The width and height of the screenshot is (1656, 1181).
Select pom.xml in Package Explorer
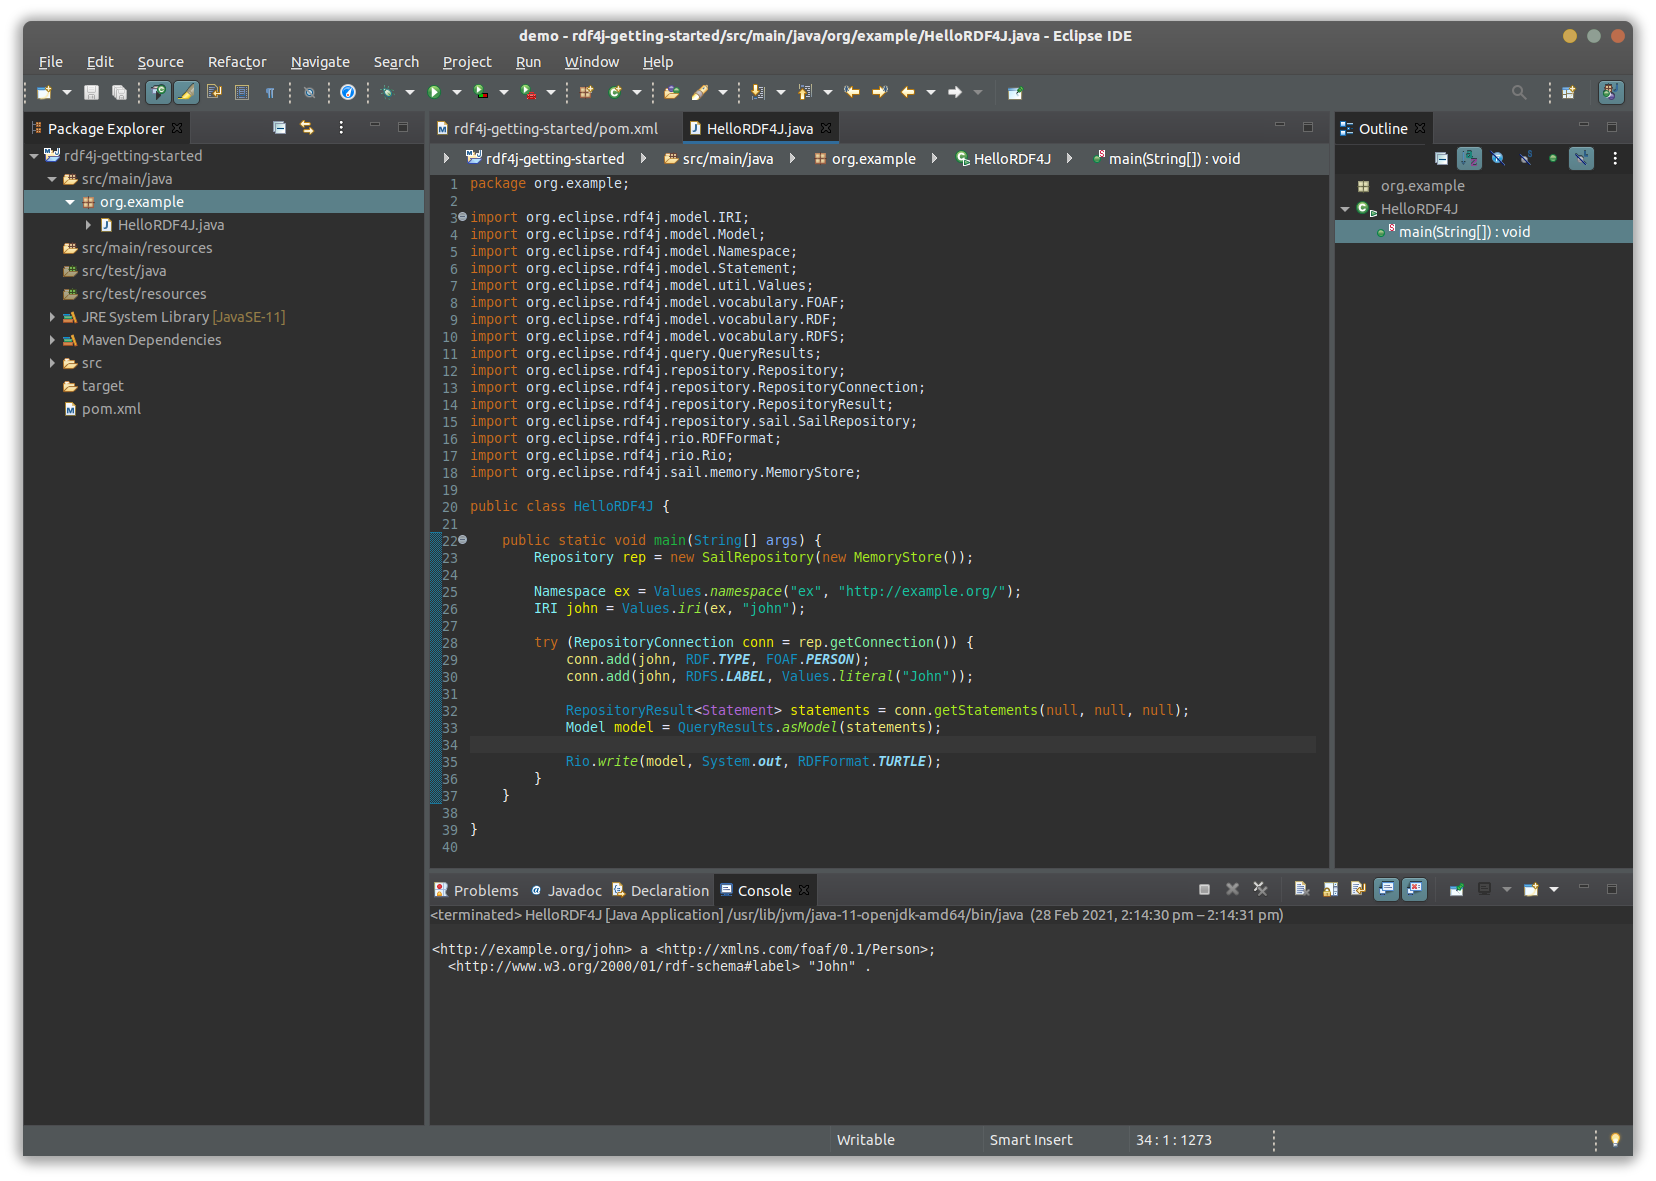point(111,409)
